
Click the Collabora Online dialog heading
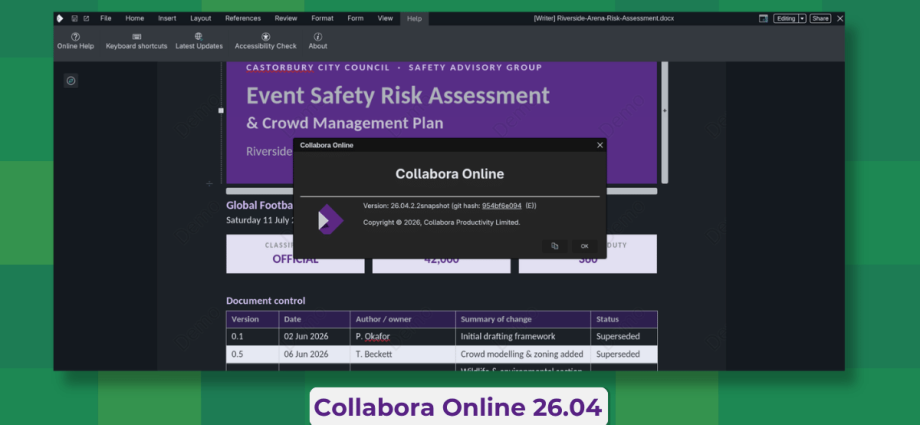[449, 174]
